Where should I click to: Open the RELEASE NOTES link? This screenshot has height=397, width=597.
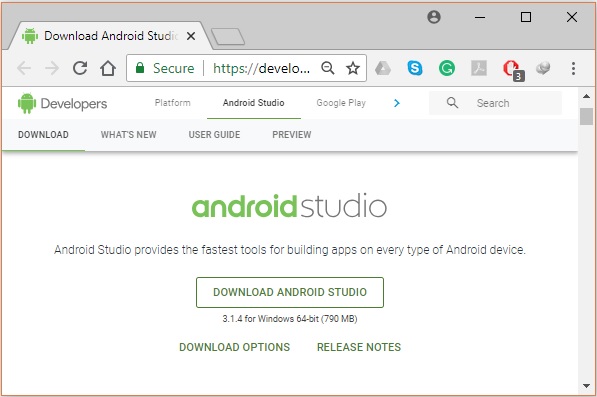(359, 347)
